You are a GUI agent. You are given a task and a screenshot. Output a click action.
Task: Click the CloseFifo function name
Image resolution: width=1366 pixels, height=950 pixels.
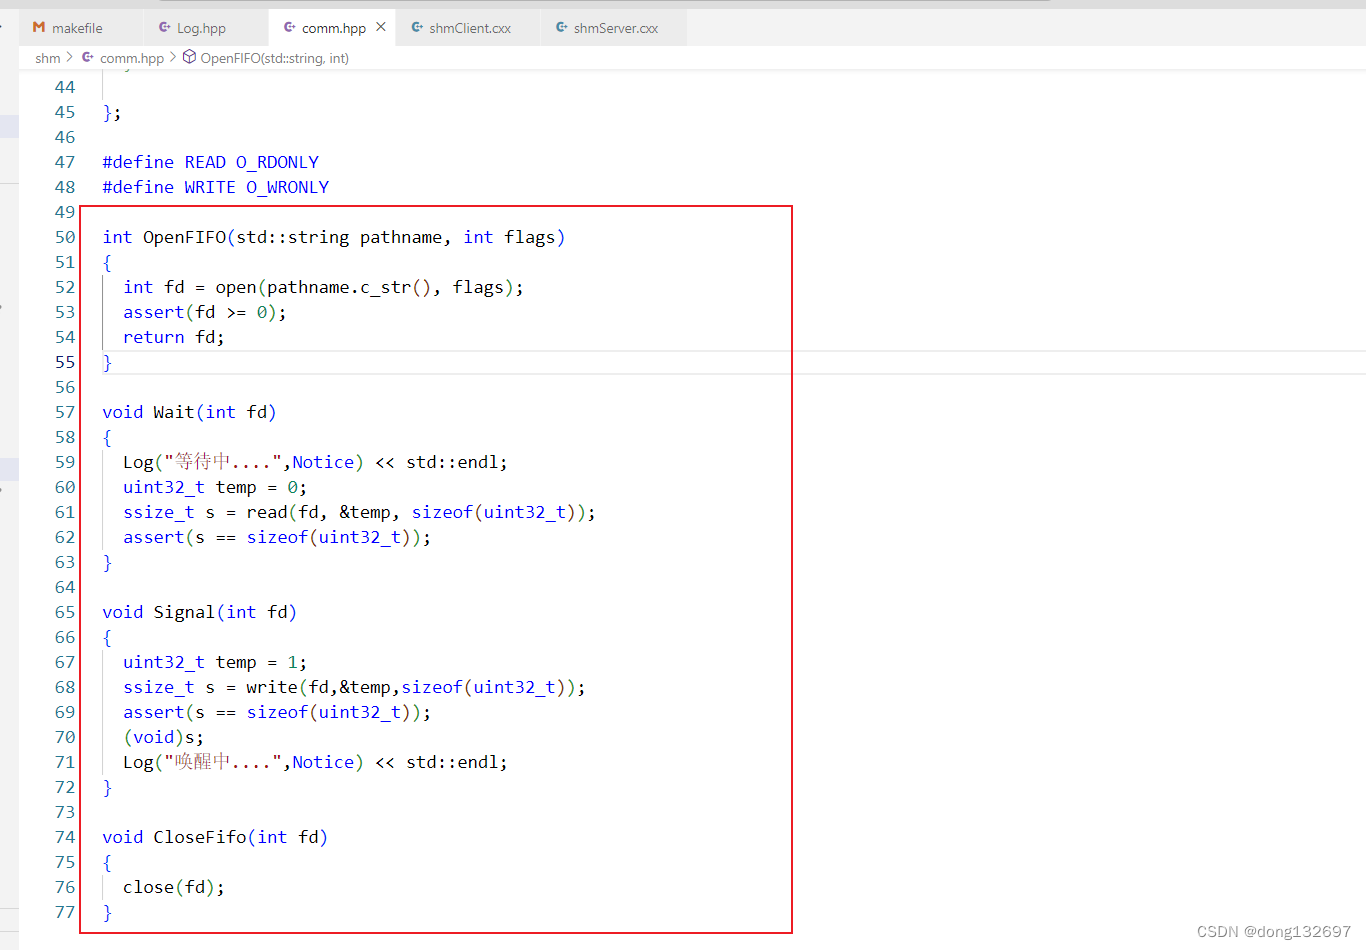pyautogui.click(x=200, y=837)
